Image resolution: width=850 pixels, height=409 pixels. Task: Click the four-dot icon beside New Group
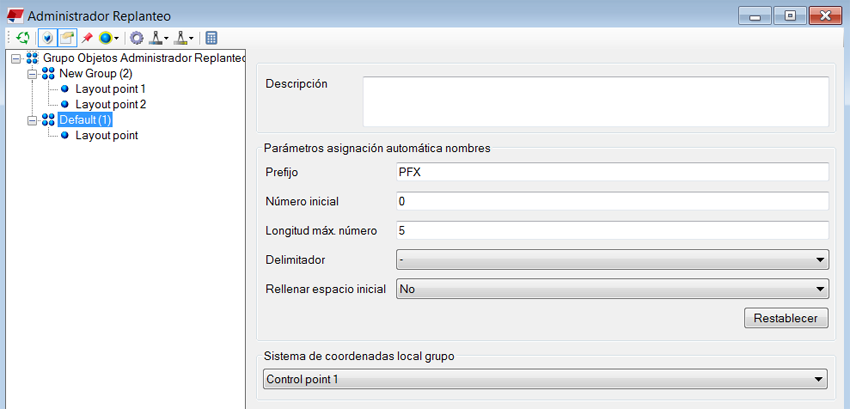(x=48, y=73)
